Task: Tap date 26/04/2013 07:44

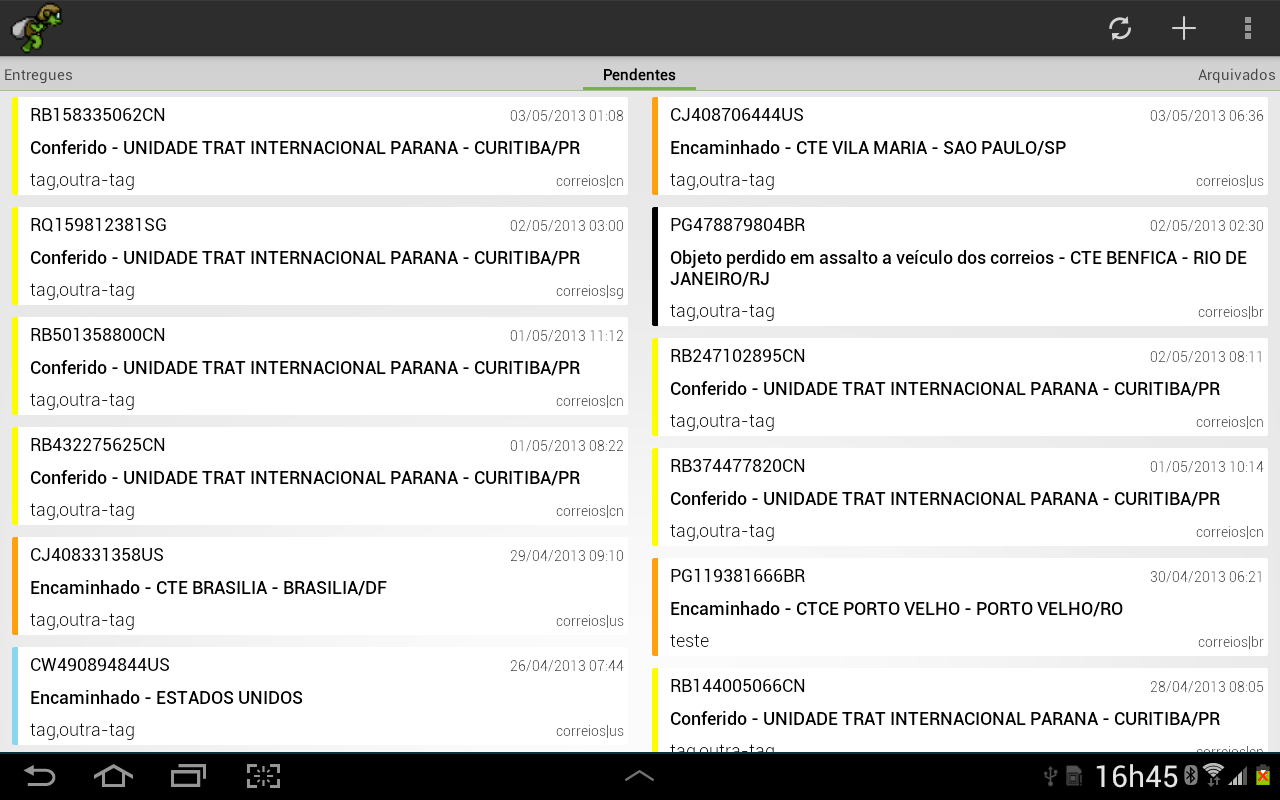Action: point(567,666)
